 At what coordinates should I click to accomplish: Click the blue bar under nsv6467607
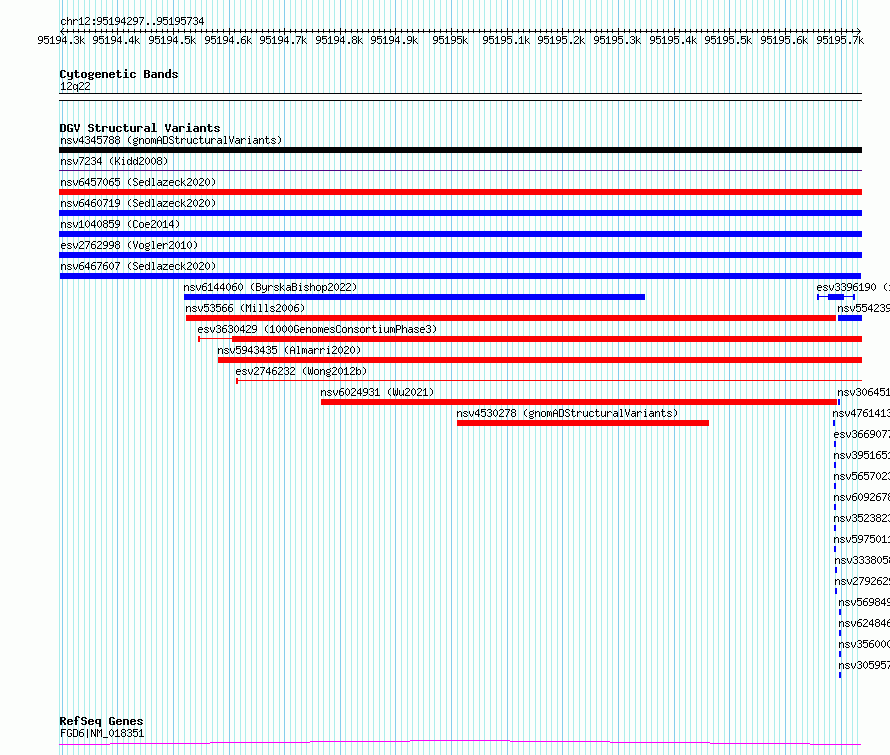pos(460,276)
